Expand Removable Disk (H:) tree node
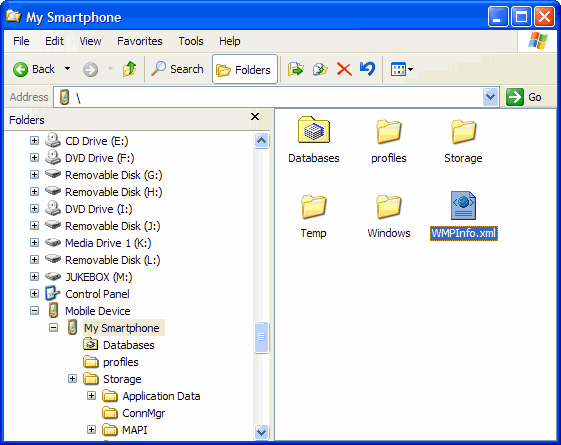 (34, 192)
